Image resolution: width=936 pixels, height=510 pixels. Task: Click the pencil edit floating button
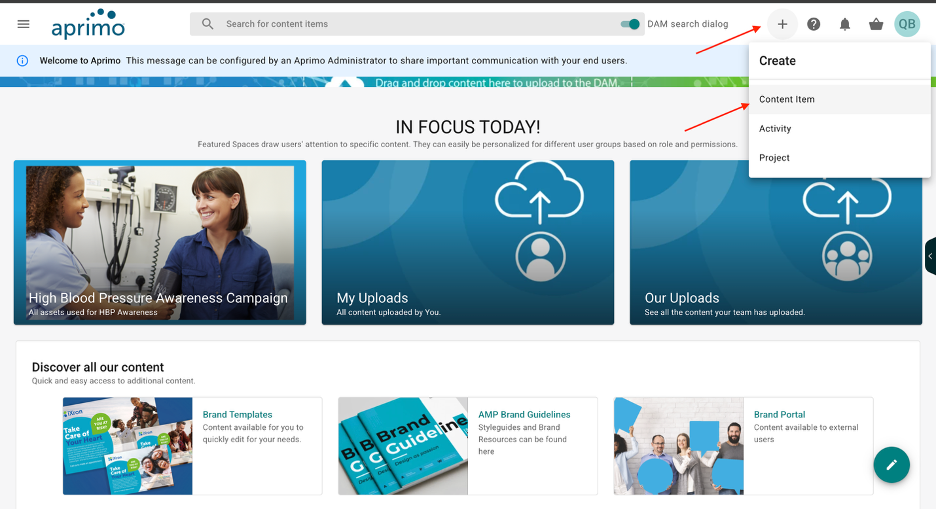pyautogui.click(x=891, y=465)
